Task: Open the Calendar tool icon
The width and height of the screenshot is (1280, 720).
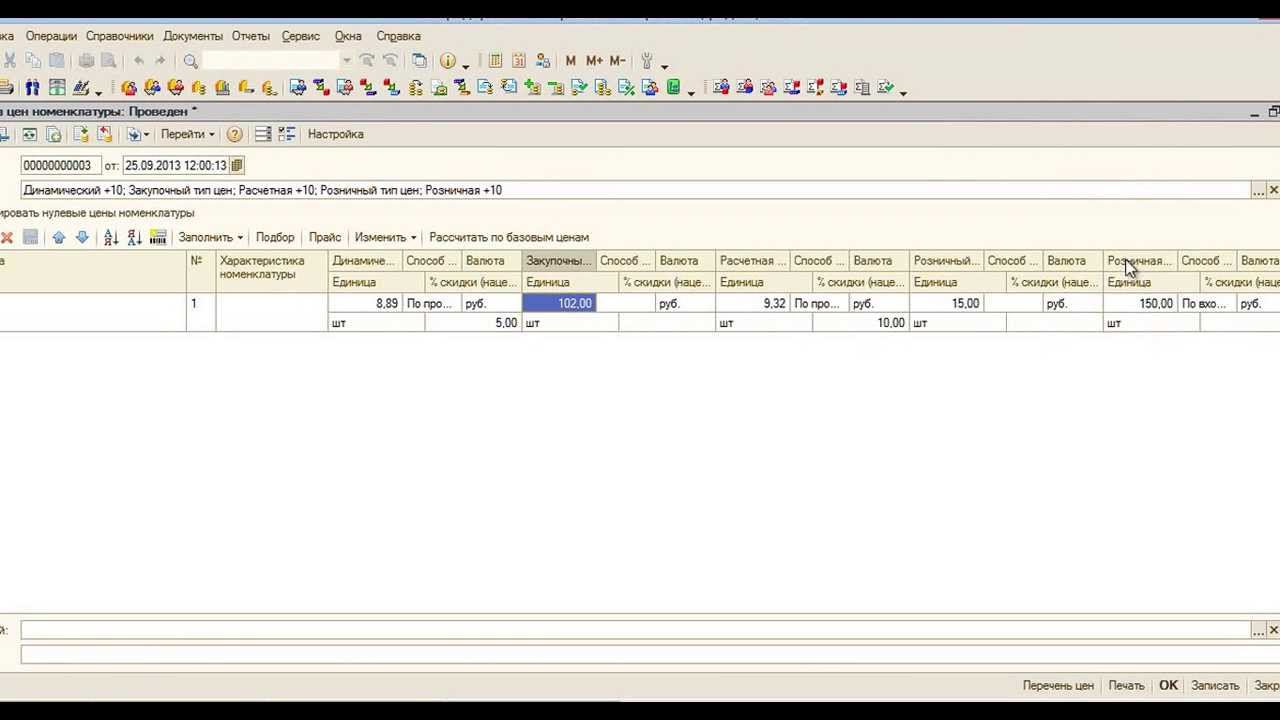Action: point(519,61)
